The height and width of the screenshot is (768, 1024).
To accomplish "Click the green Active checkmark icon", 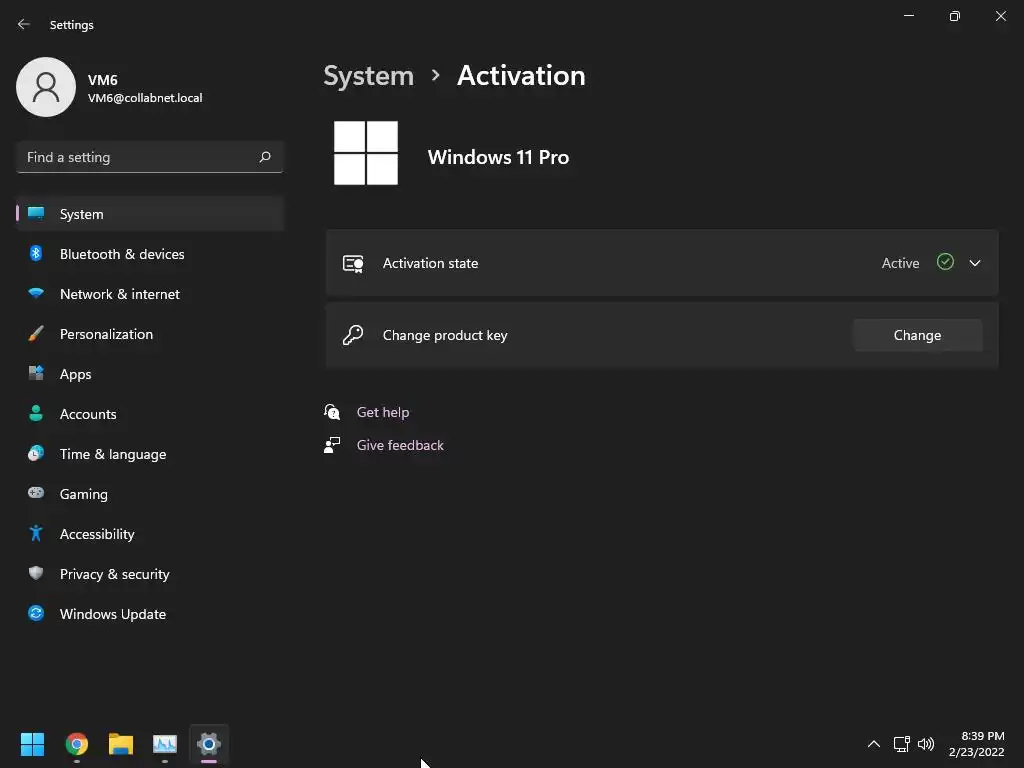I will [945, 262].
